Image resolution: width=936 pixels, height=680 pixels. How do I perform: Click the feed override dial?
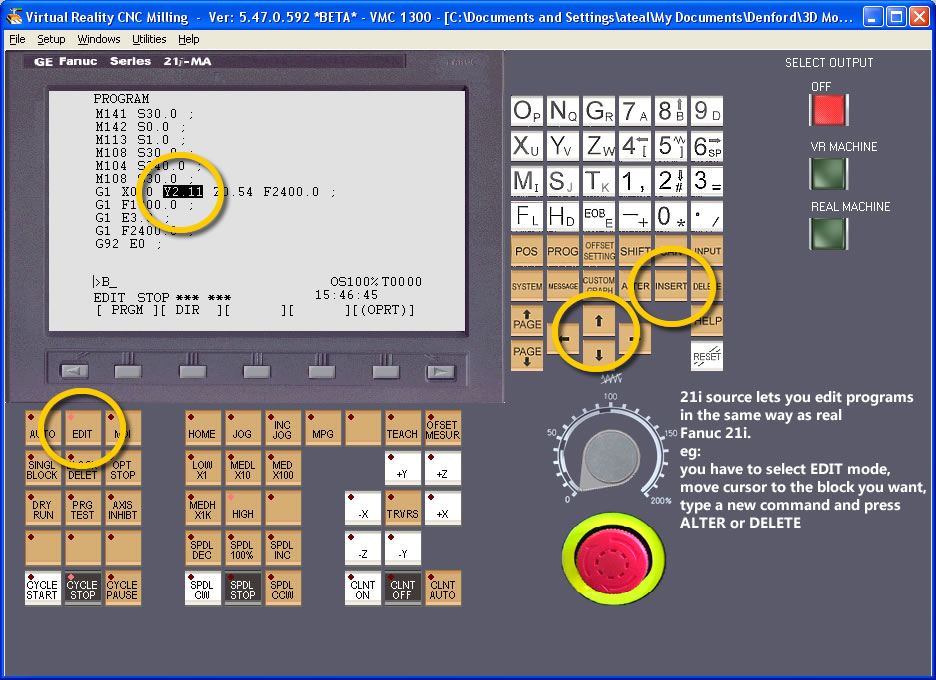click(611, 459)
